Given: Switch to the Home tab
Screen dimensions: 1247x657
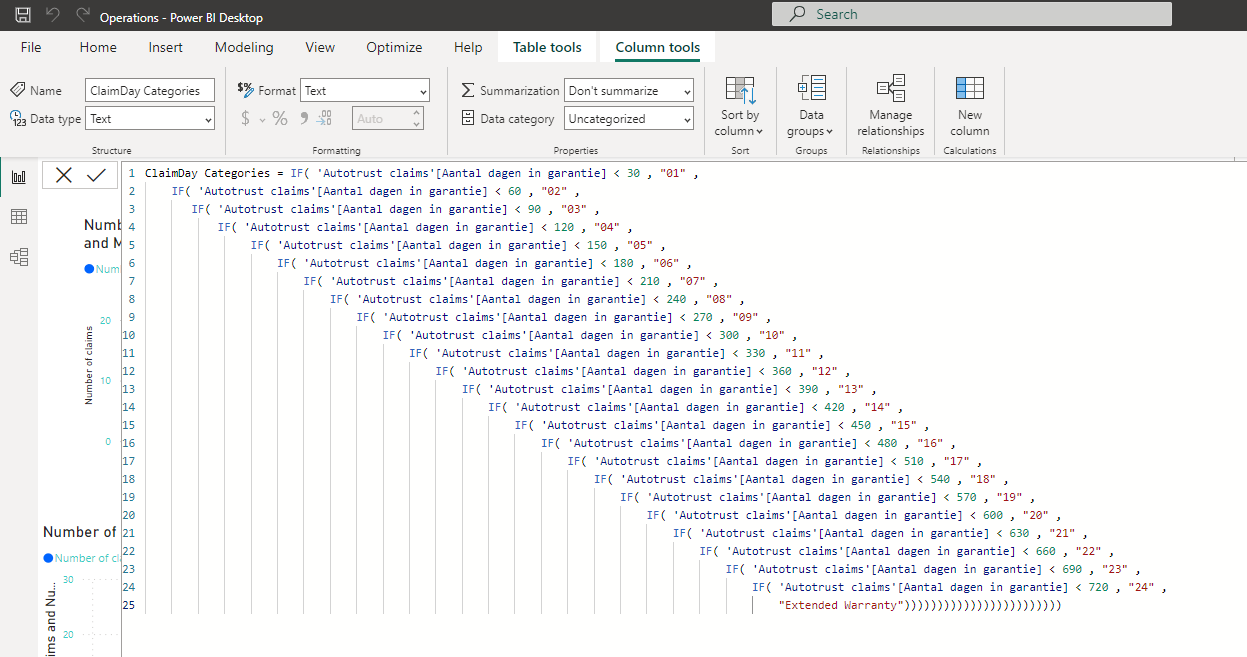Looking at the screenshot, I should 98,47.
